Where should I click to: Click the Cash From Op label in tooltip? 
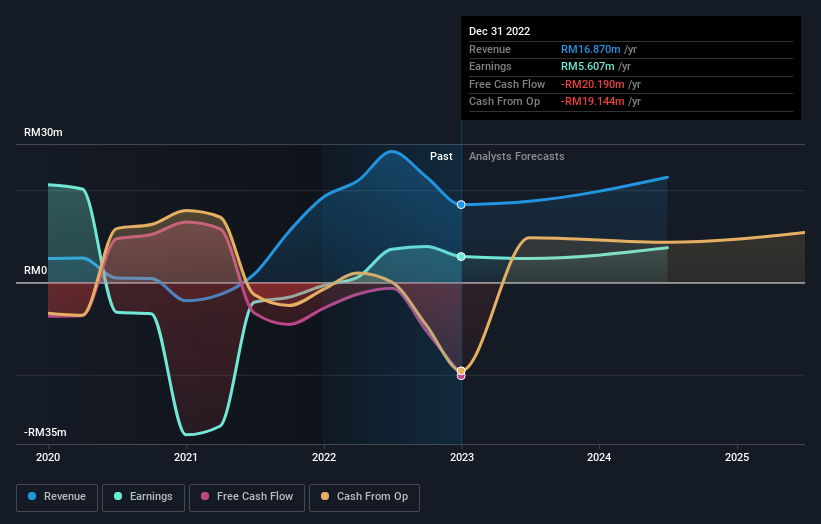click(504, 102)
